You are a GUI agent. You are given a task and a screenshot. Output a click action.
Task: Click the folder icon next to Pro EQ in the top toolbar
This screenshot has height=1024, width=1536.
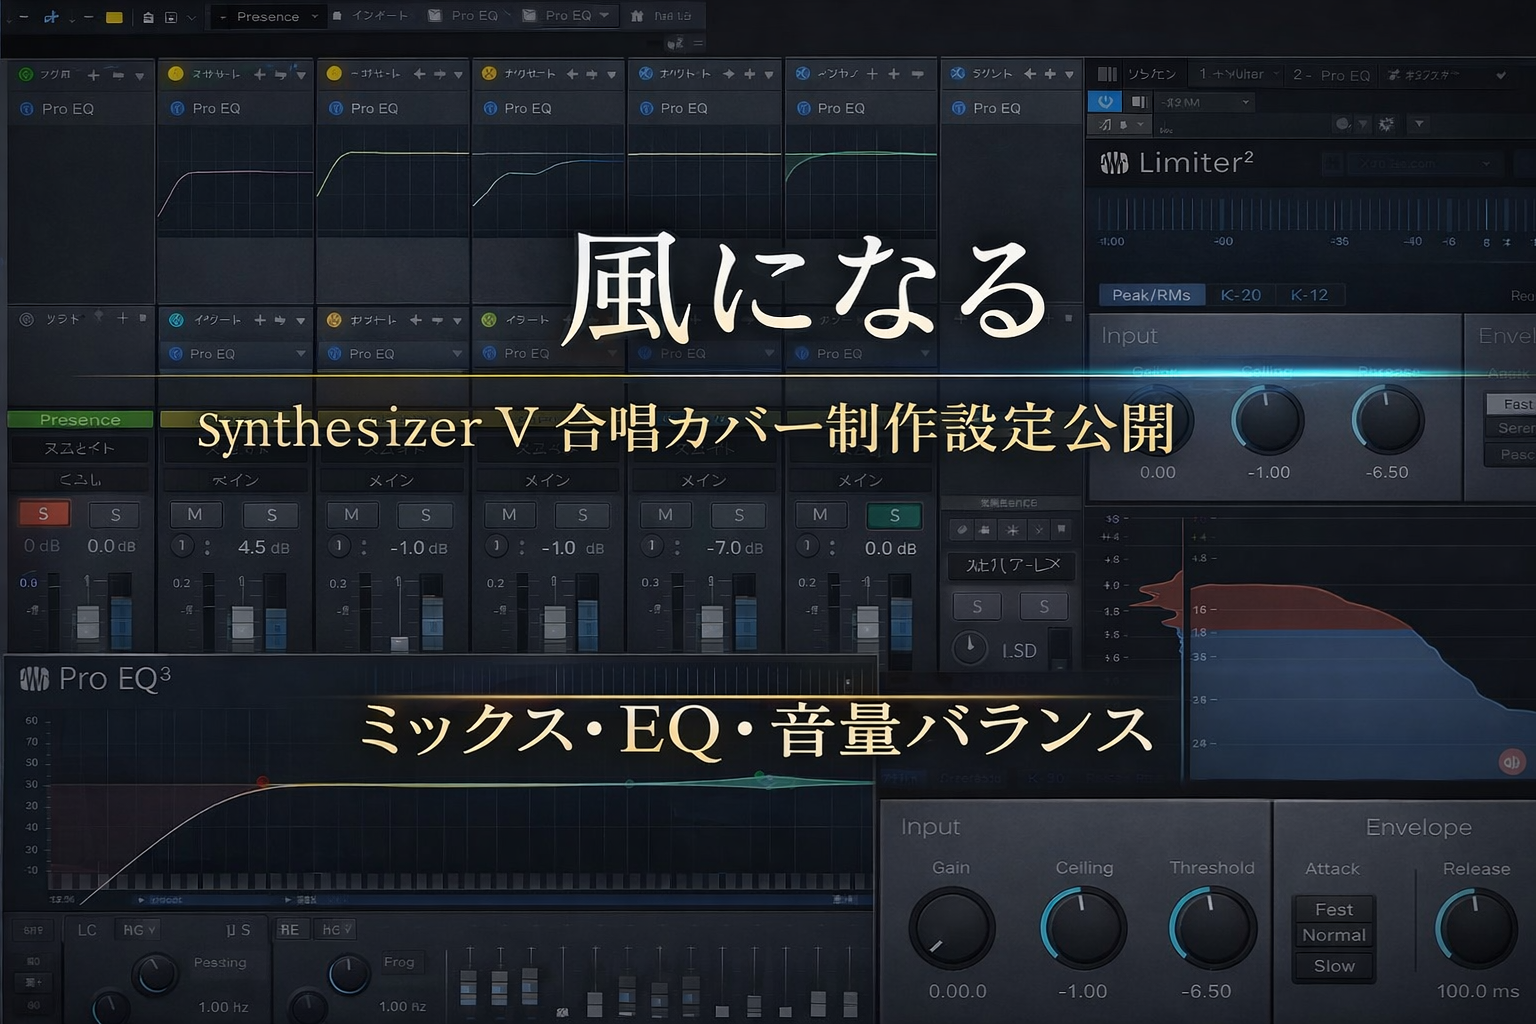point(433,15)
